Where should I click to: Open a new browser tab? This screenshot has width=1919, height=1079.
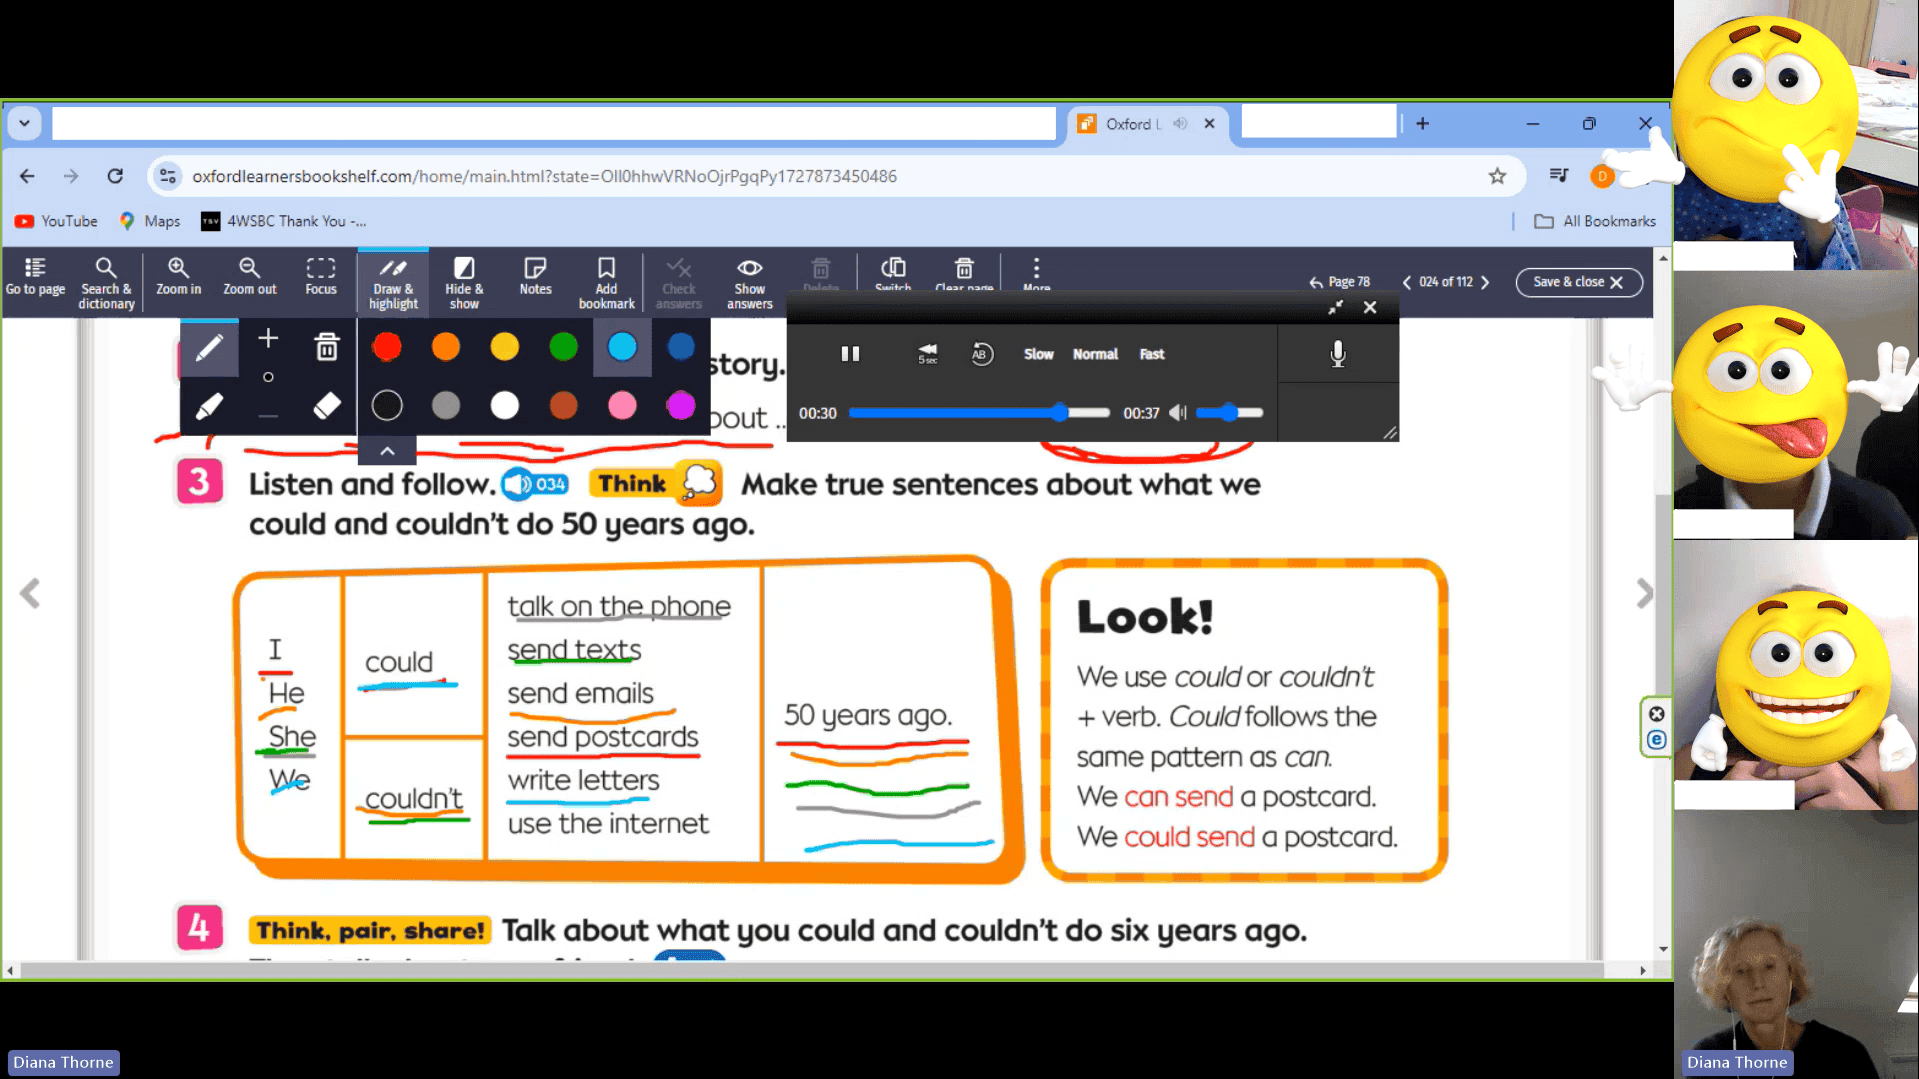click(x=1422, y=124)
